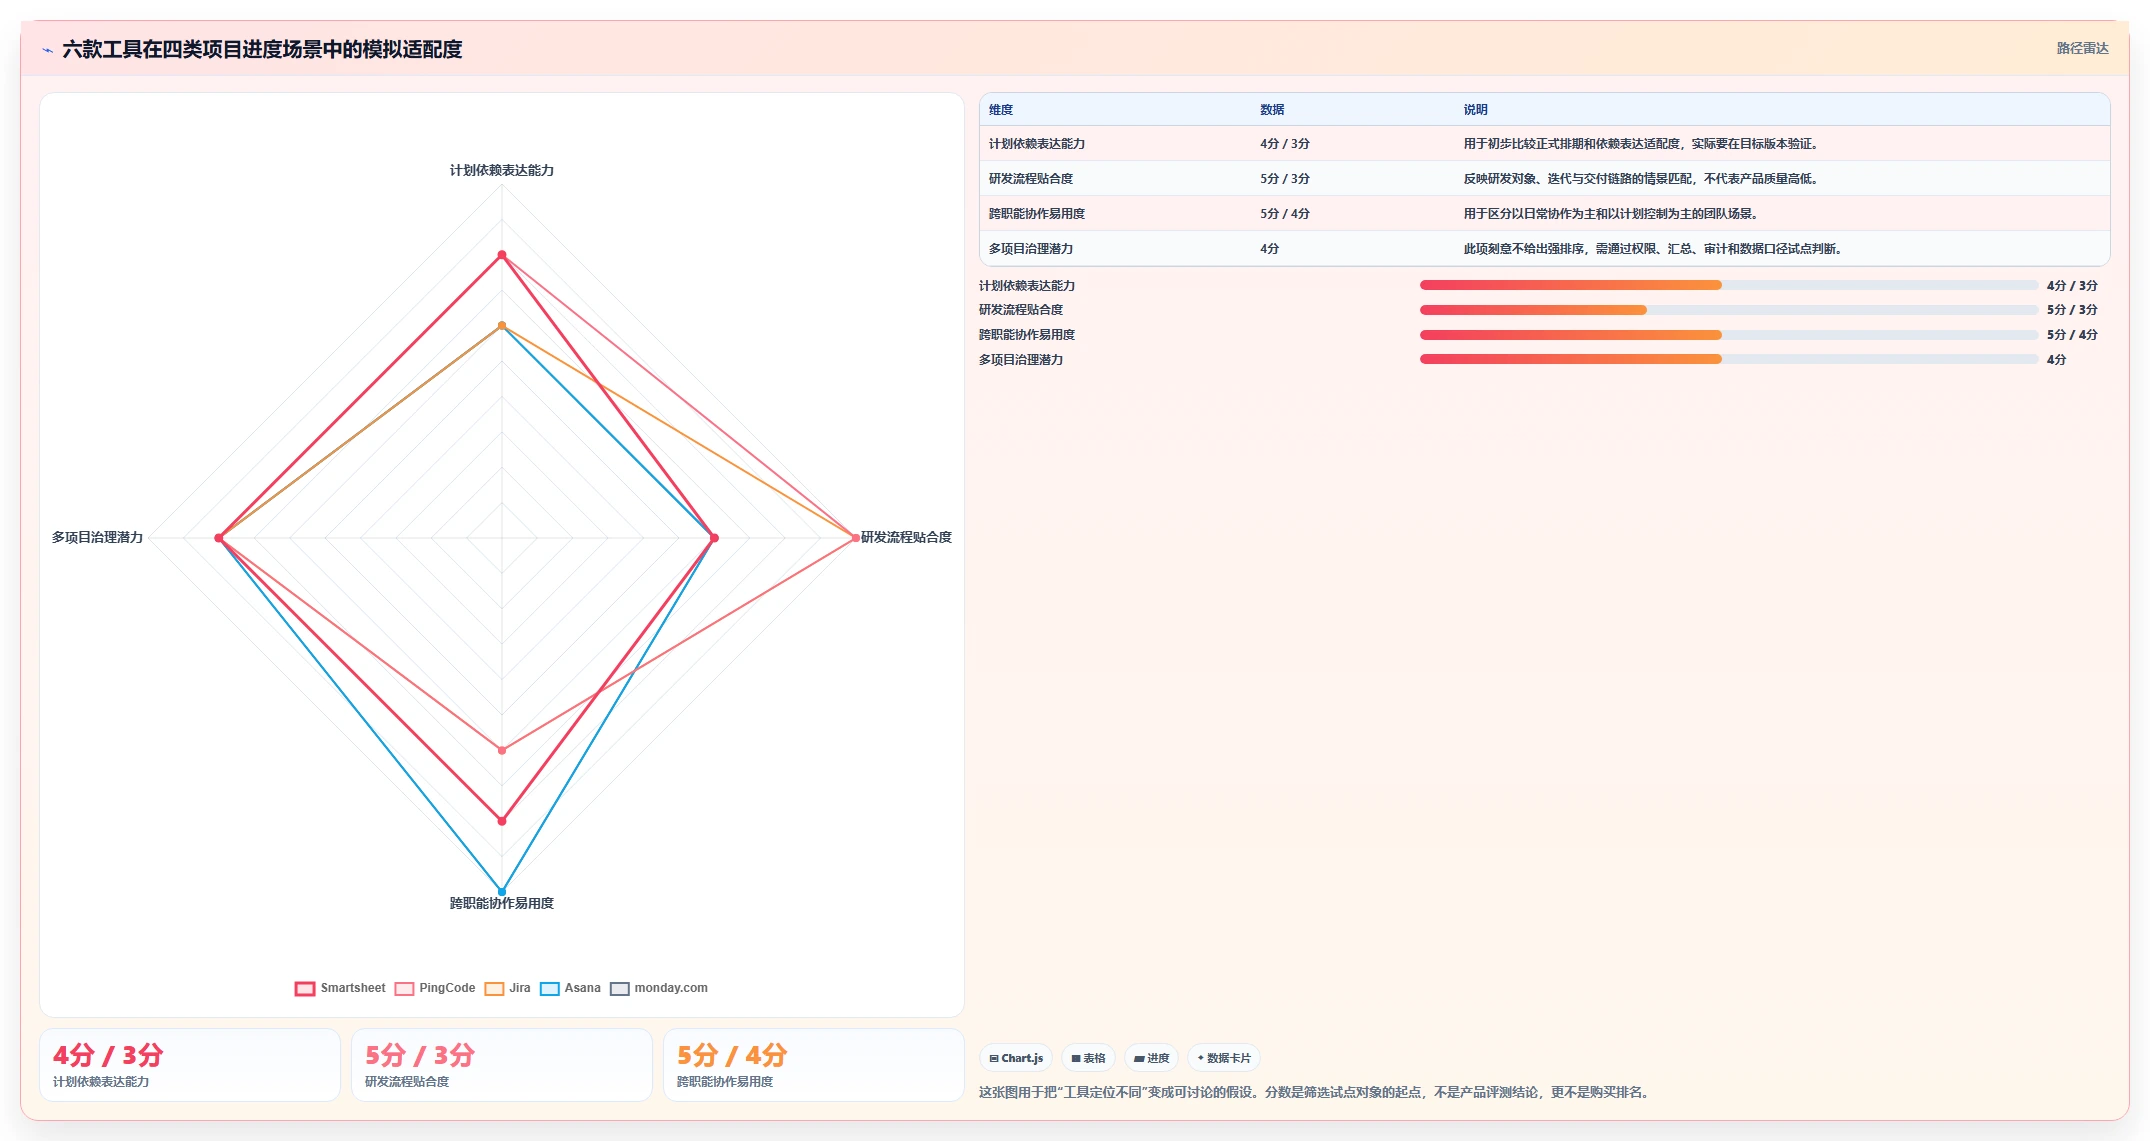Viewport: 2150px width, 1141px height.
Task: Click the 进度 tag chip
Action: point(1151,1058)
